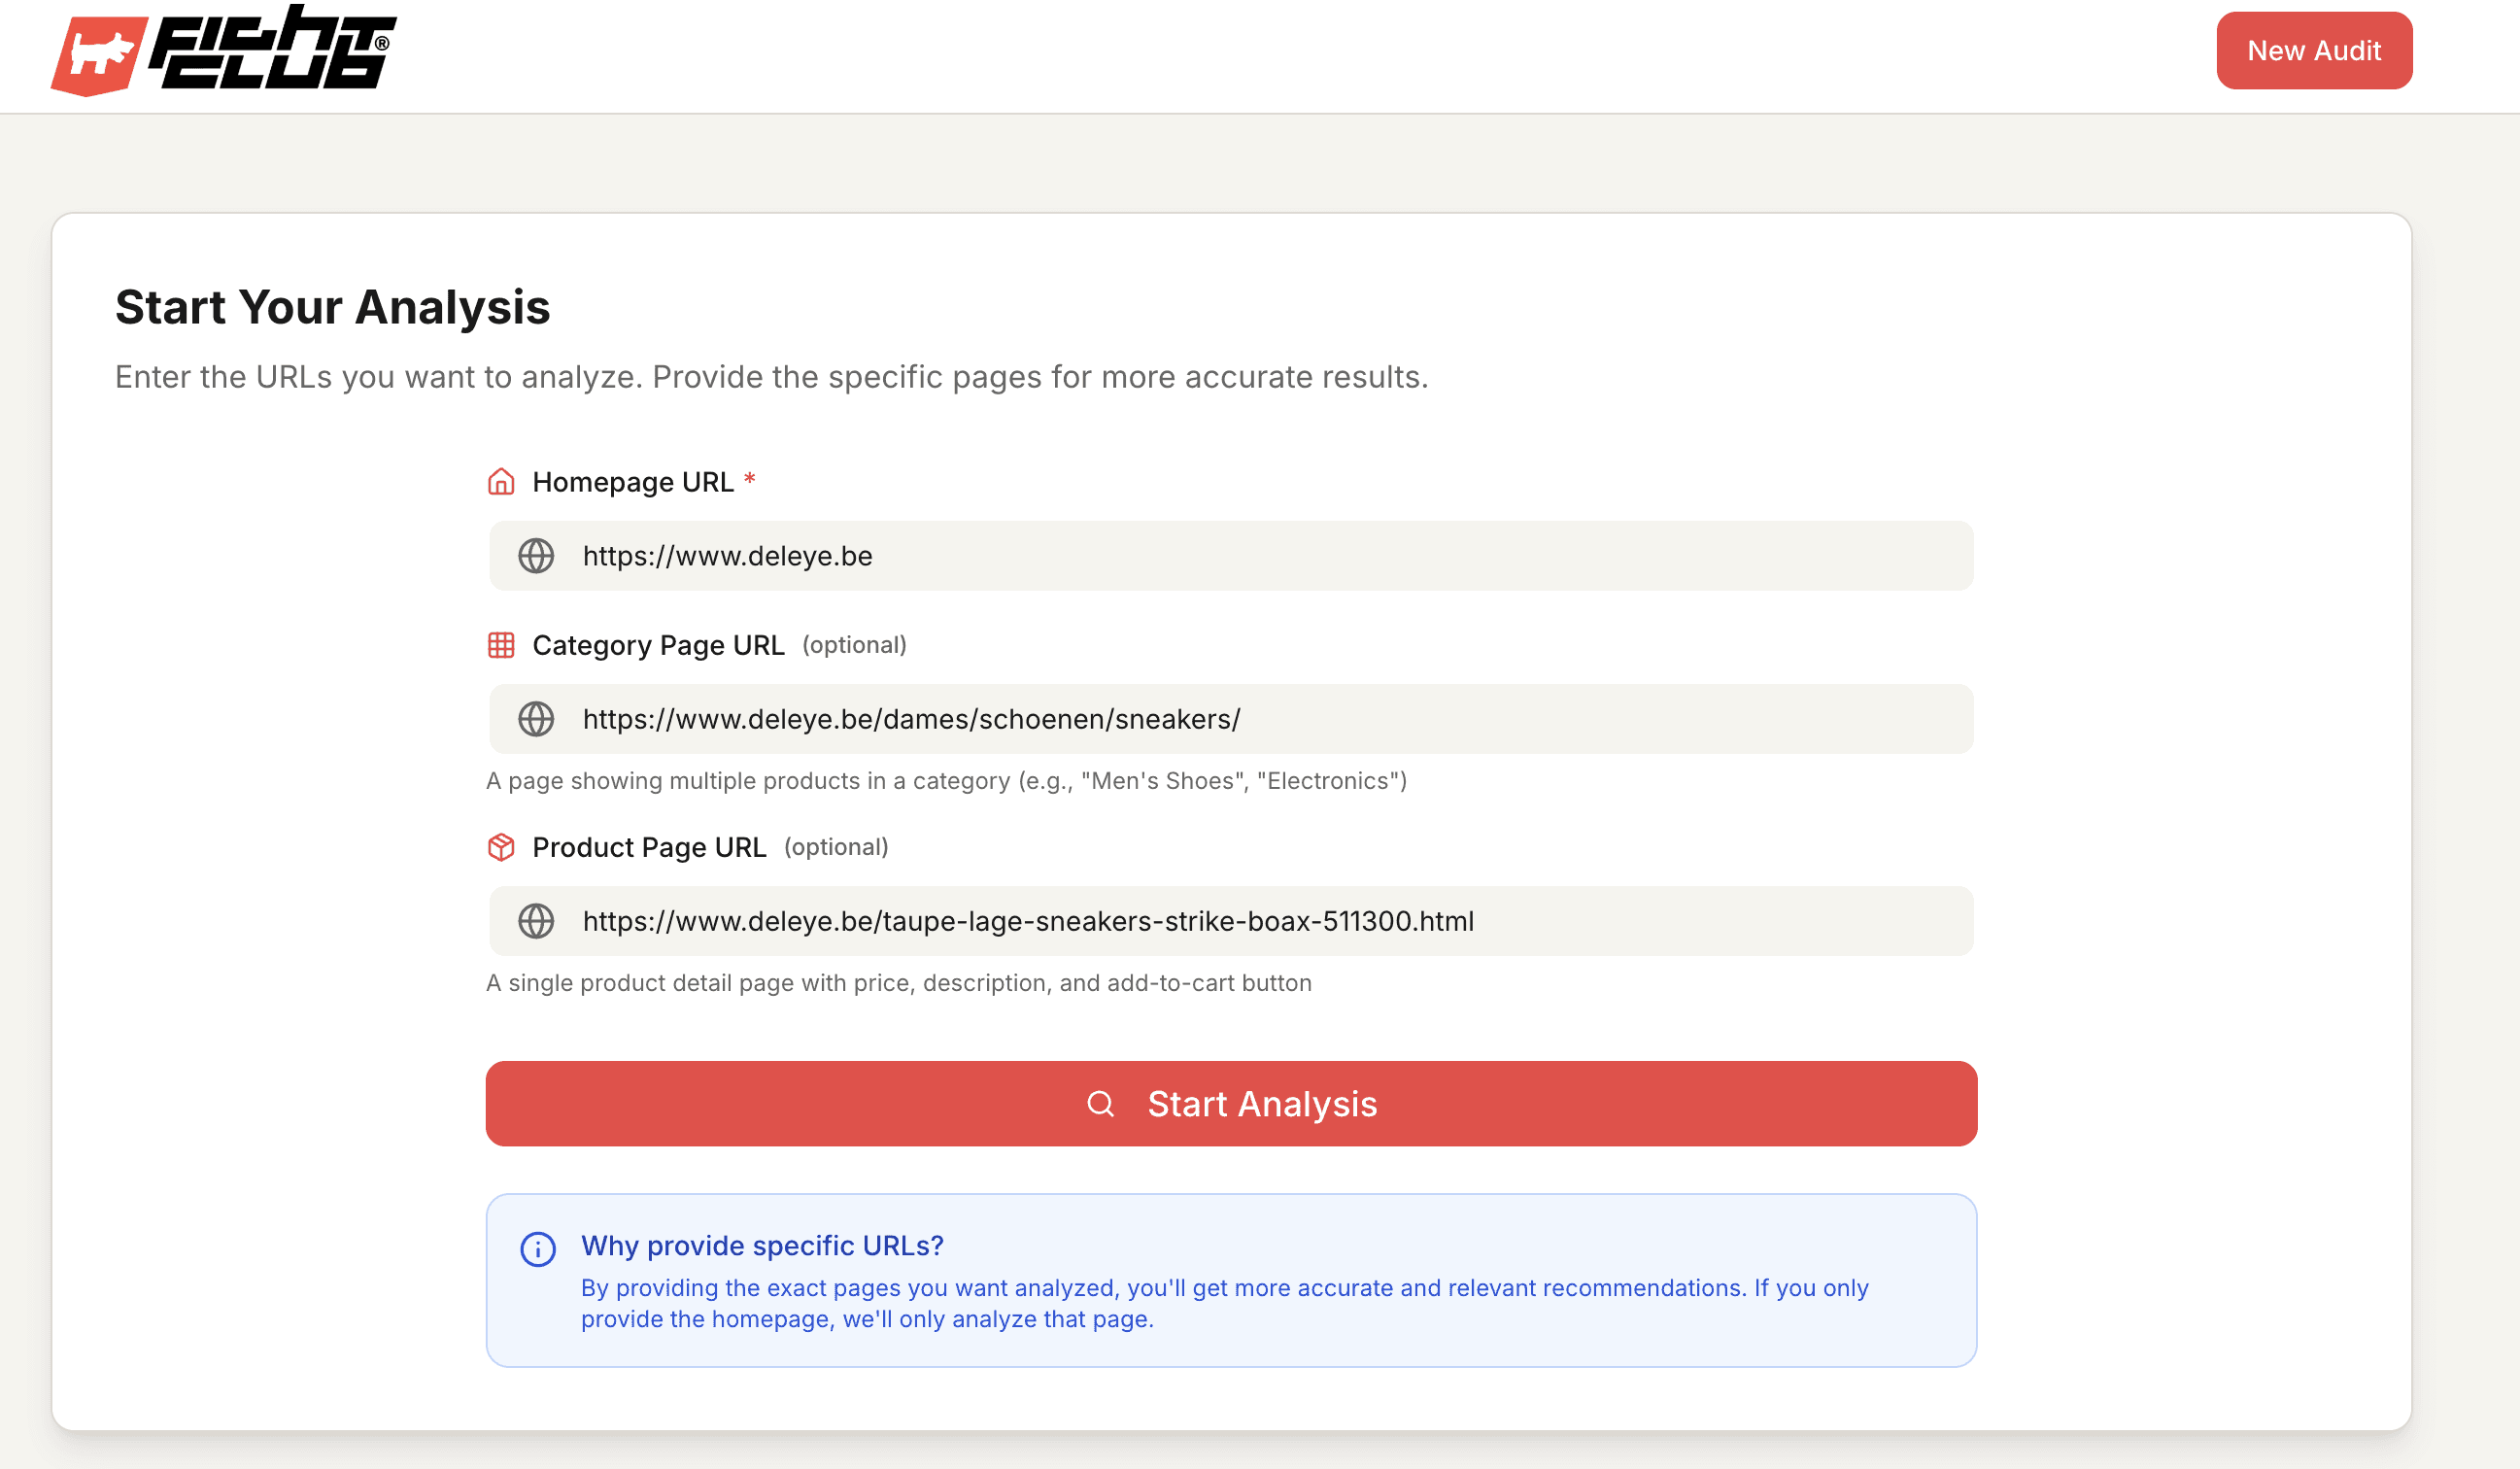This screenshot has height=1469, width=2520.
Task: Click the house icon beside Homepage URL
Action: (501, 482)
